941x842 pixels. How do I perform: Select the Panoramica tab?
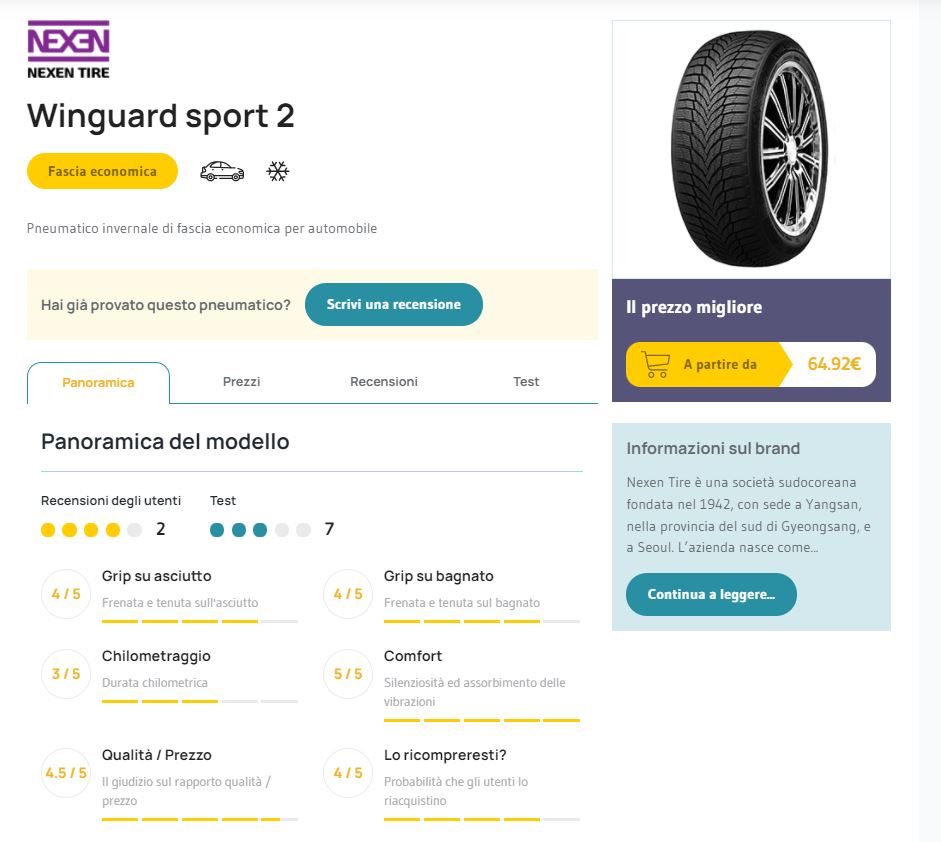pos(98,383)
